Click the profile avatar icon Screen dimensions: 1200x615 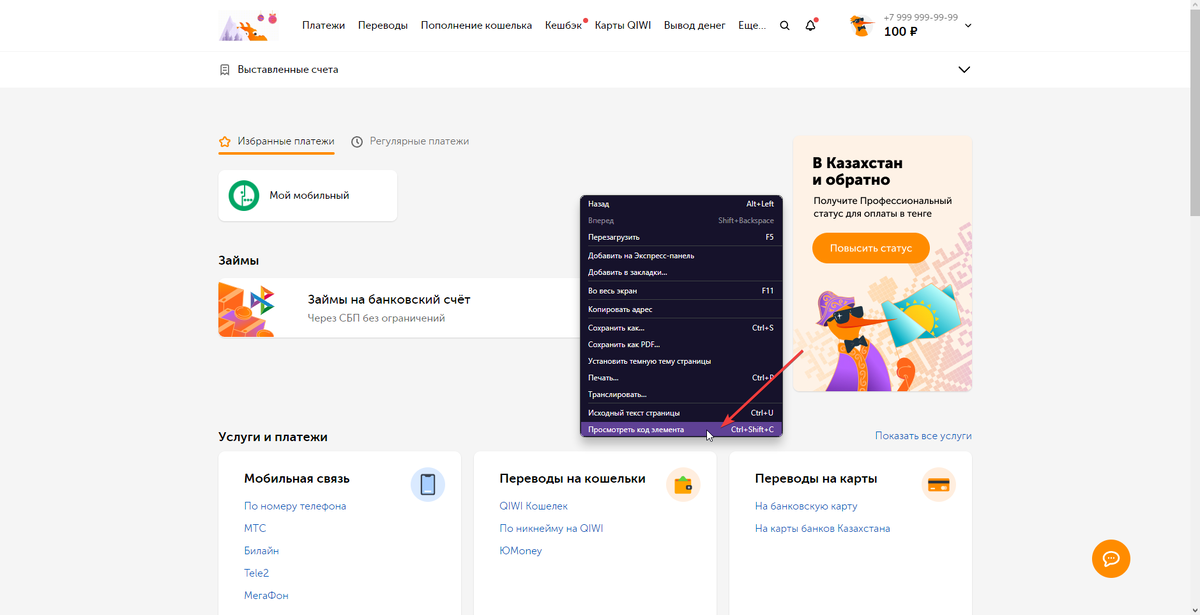coord(861,25)
